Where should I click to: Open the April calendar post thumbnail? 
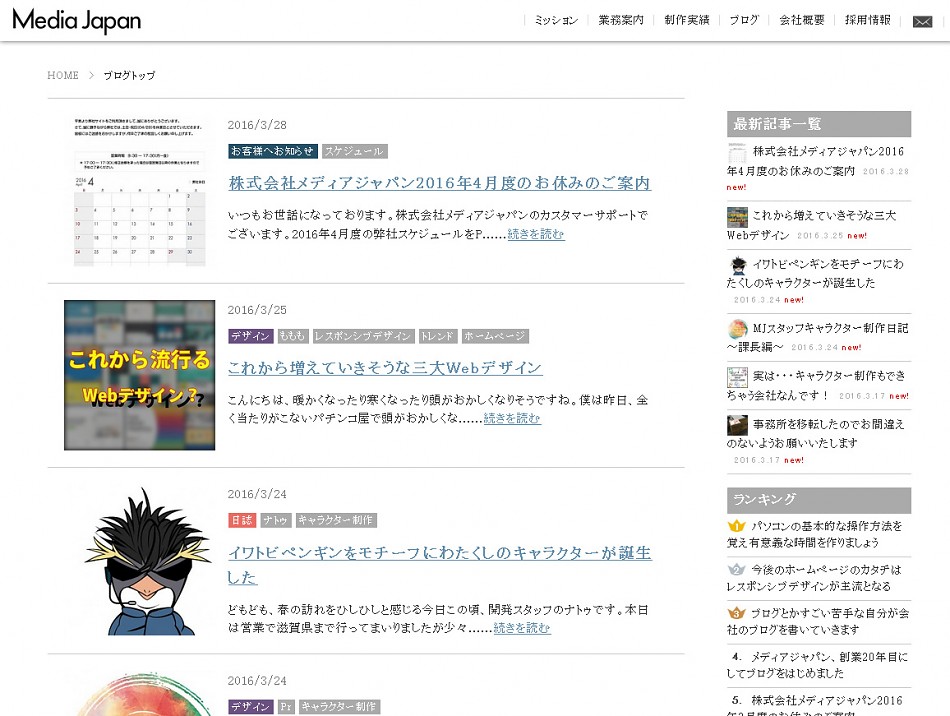[139, 191]
